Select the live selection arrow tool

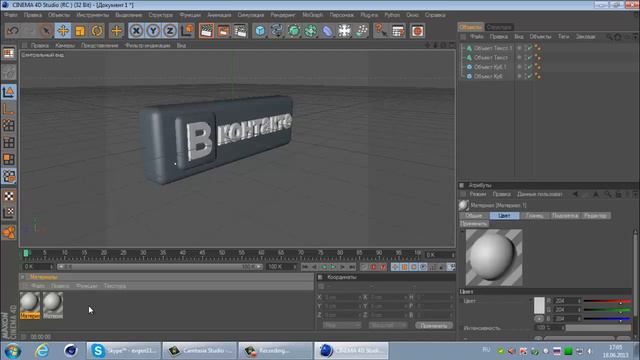click(x=46, y=31)
